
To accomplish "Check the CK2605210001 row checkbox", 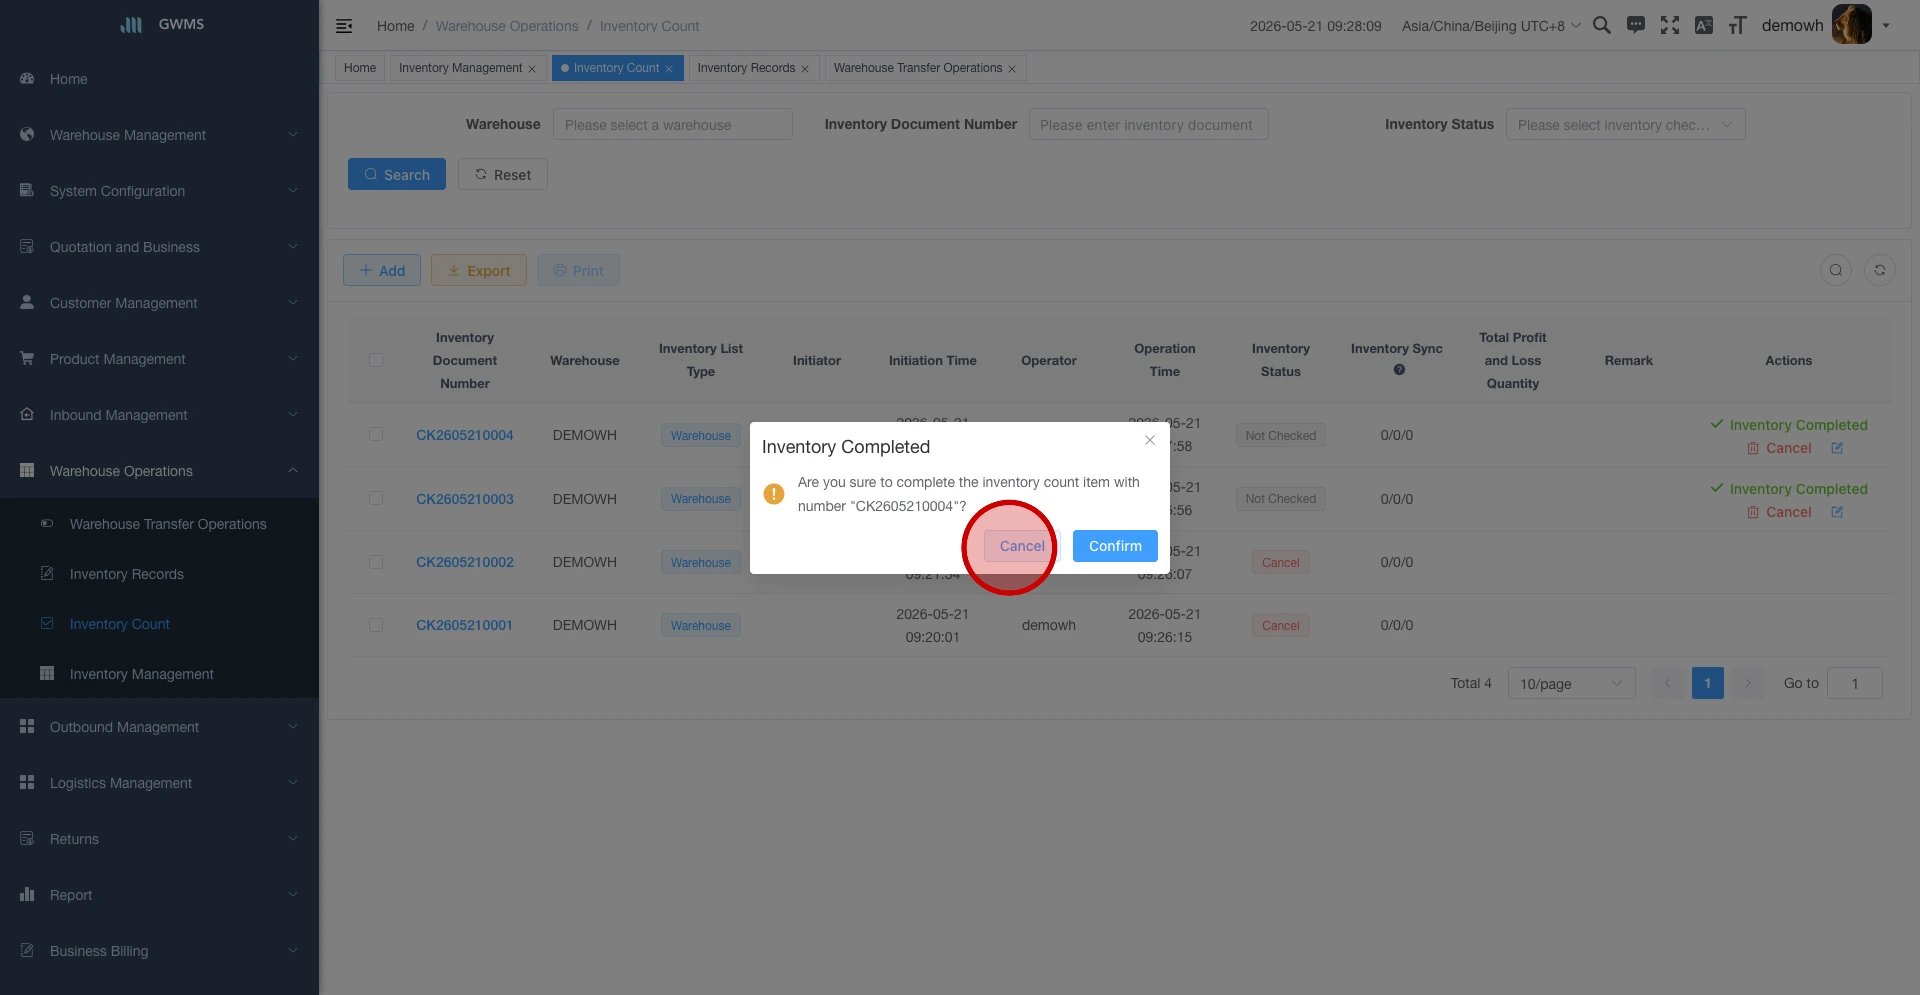I will [376, 625].
